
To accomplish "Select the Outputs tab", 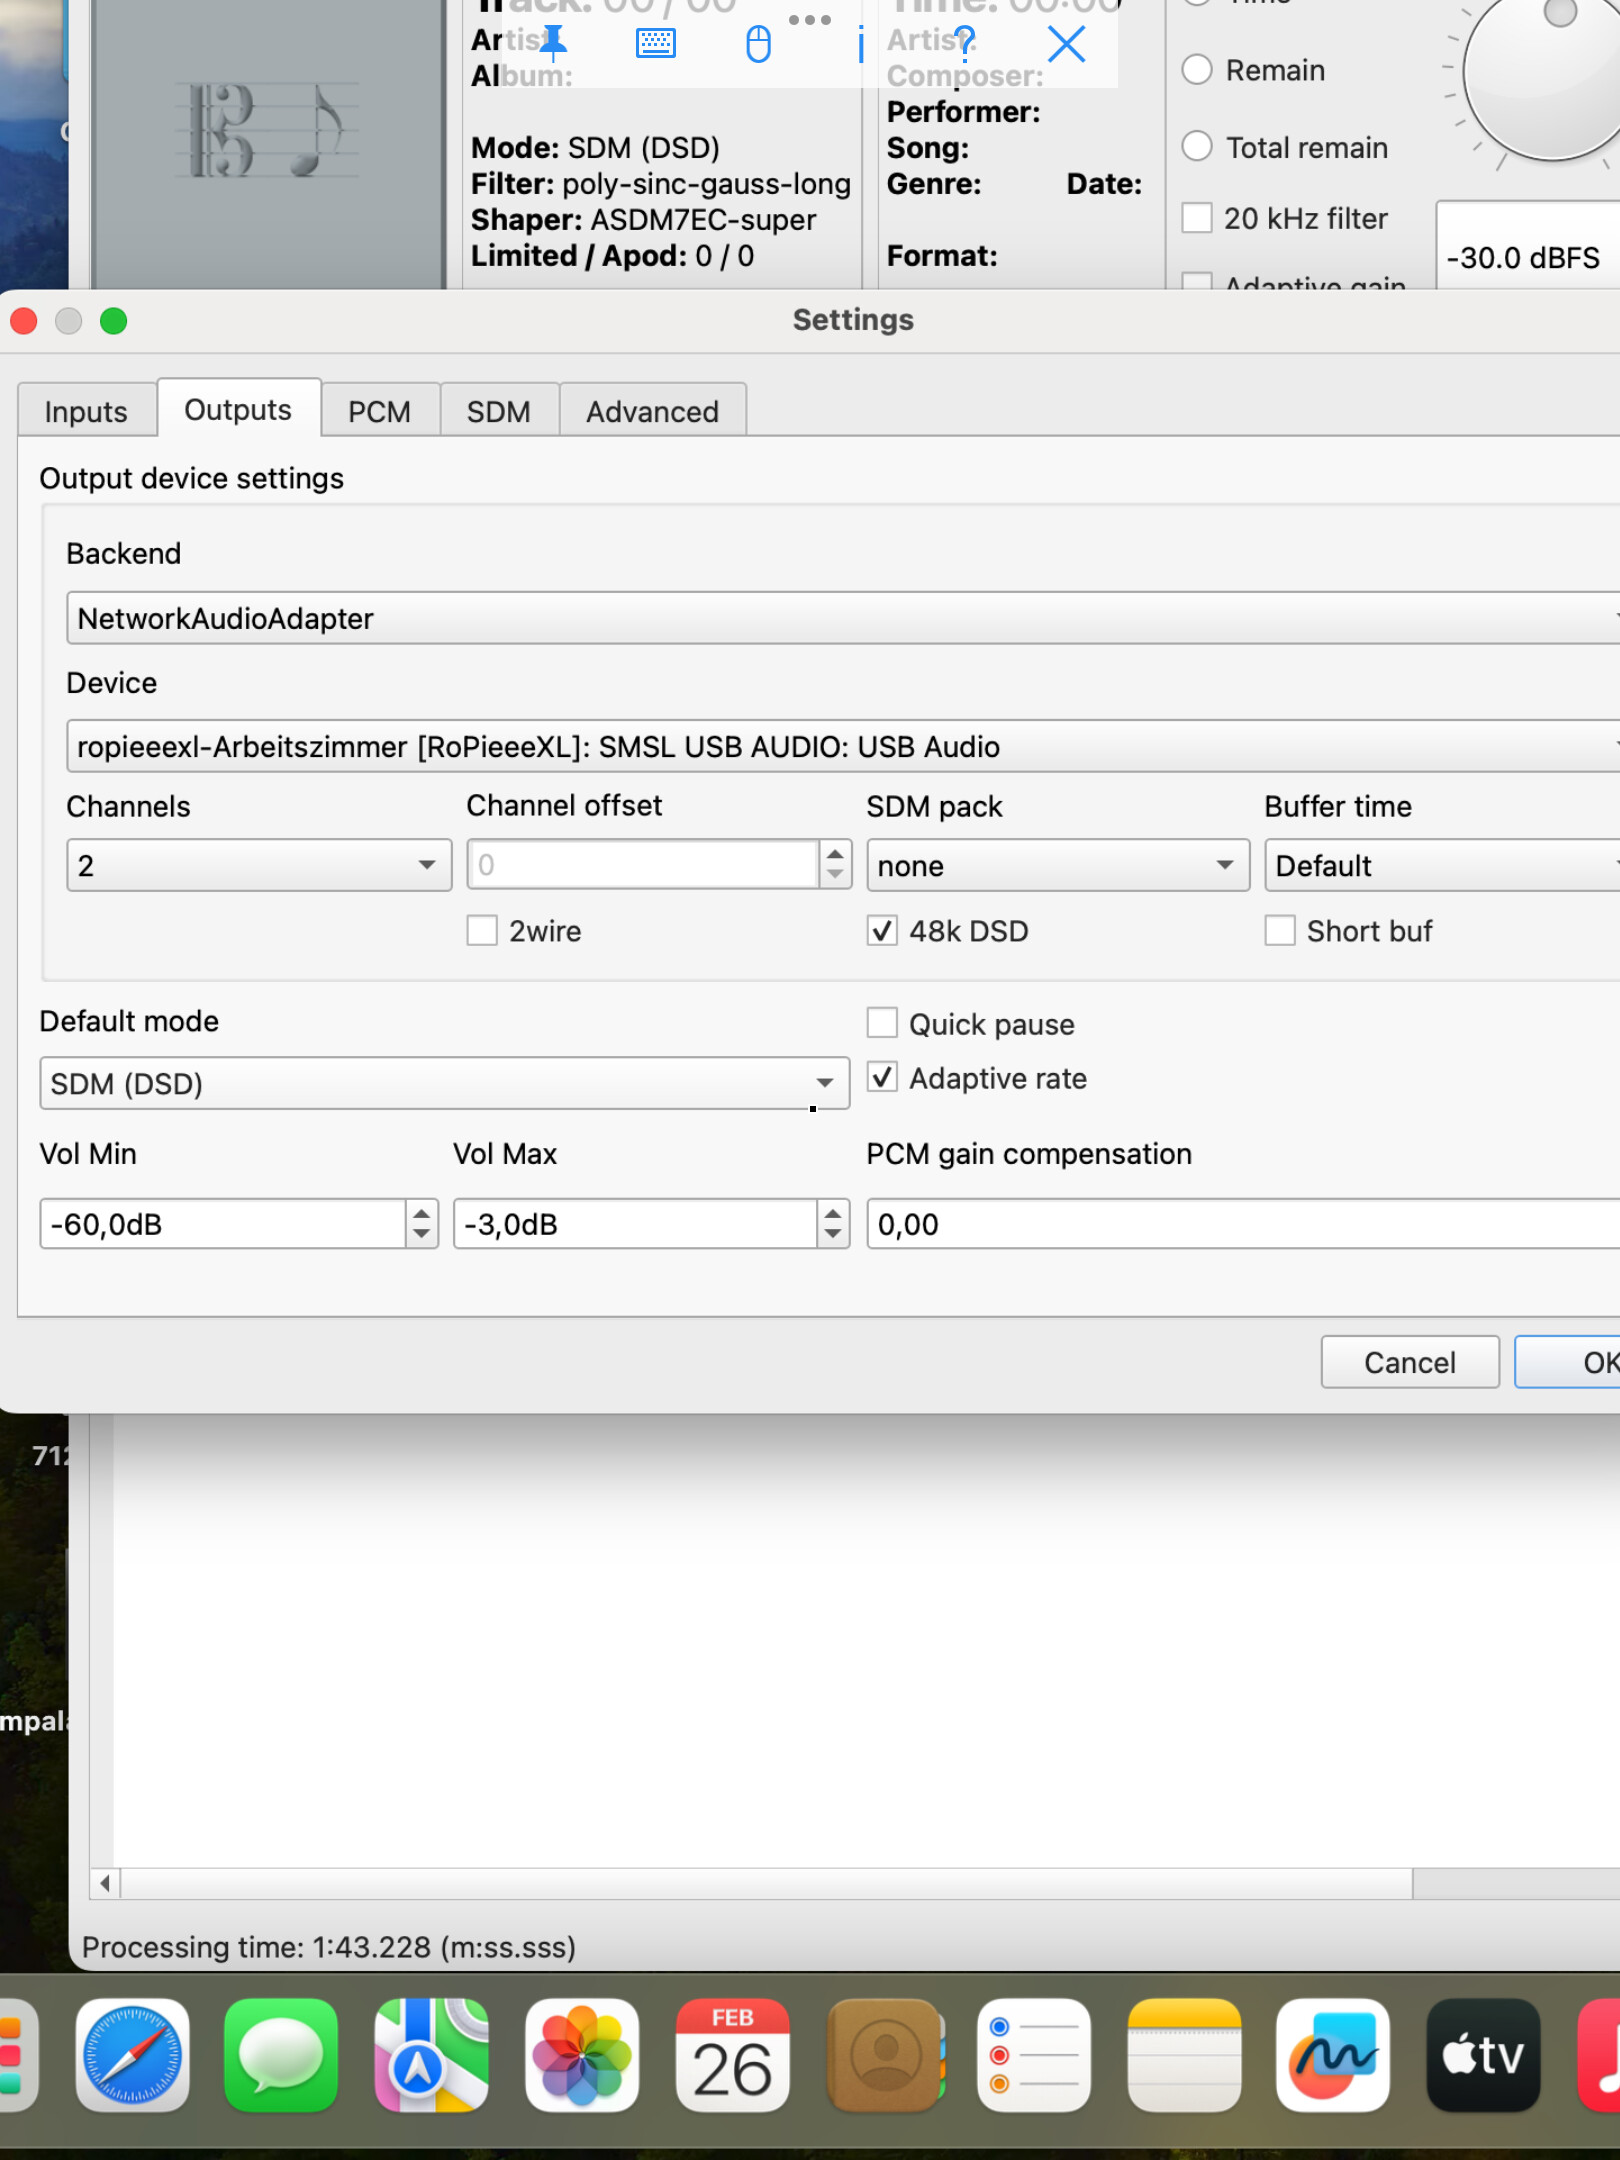I will [x=238, y=409].
